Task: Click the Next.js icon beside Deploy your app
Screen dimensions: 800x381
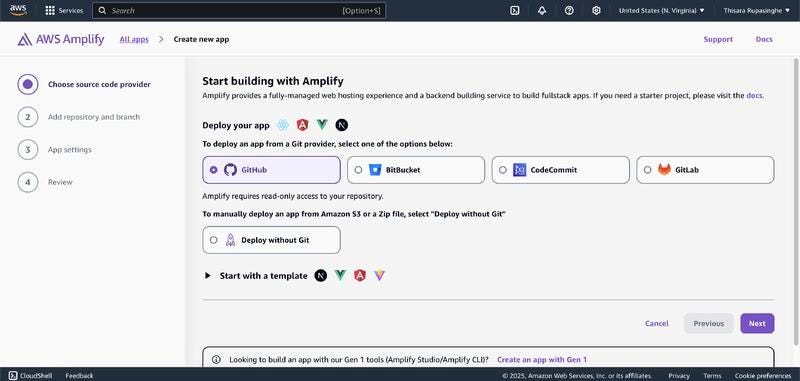Action: click(341, 125)
